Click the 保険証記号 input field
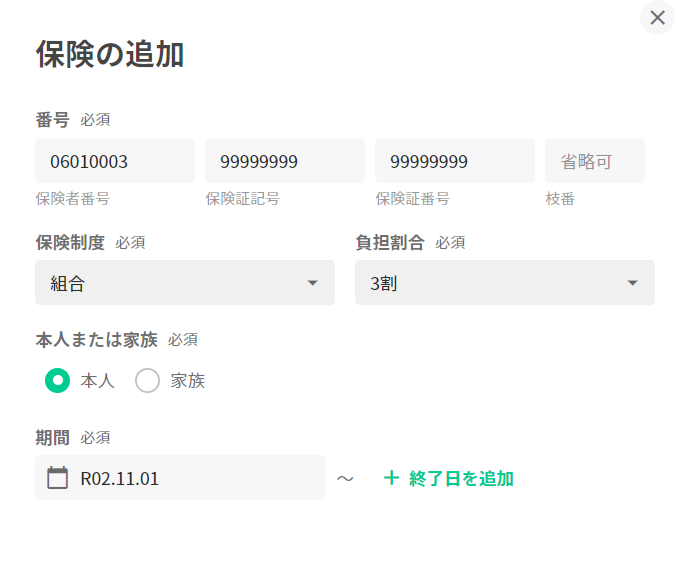Viewport: 693px width, 570px height. point(285,161)
